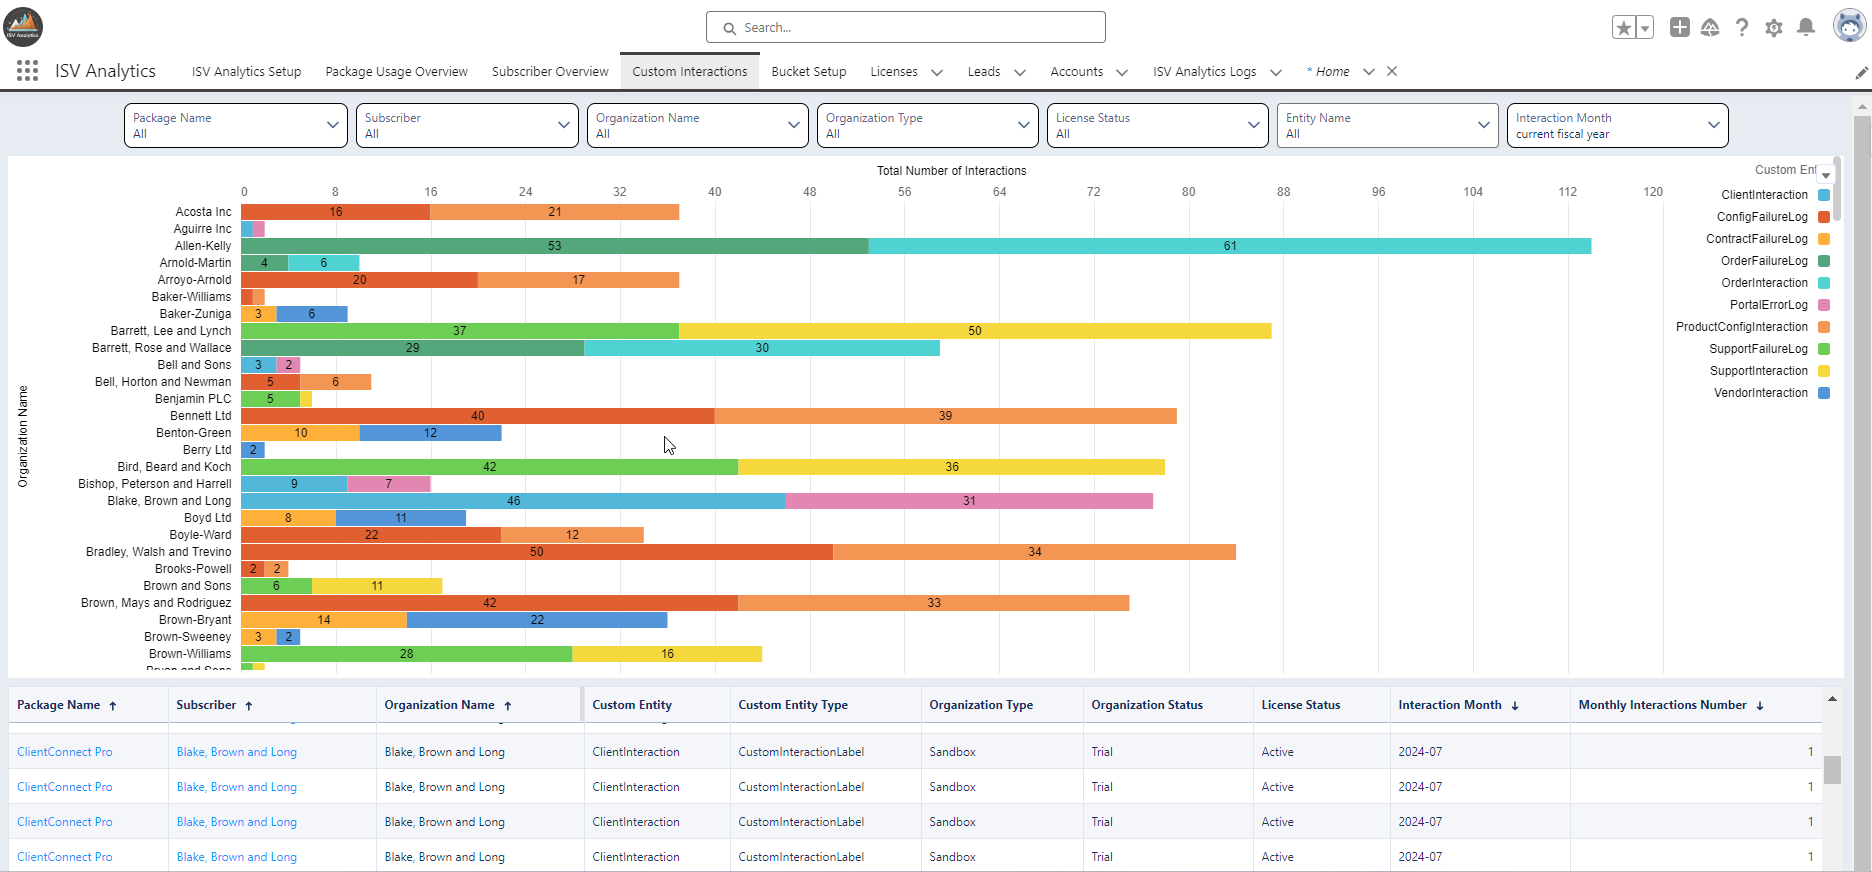This screenshot has height=872, width=1872.
Task: Open the first ClientConnect Pro package link
Action: pos(65,752)
